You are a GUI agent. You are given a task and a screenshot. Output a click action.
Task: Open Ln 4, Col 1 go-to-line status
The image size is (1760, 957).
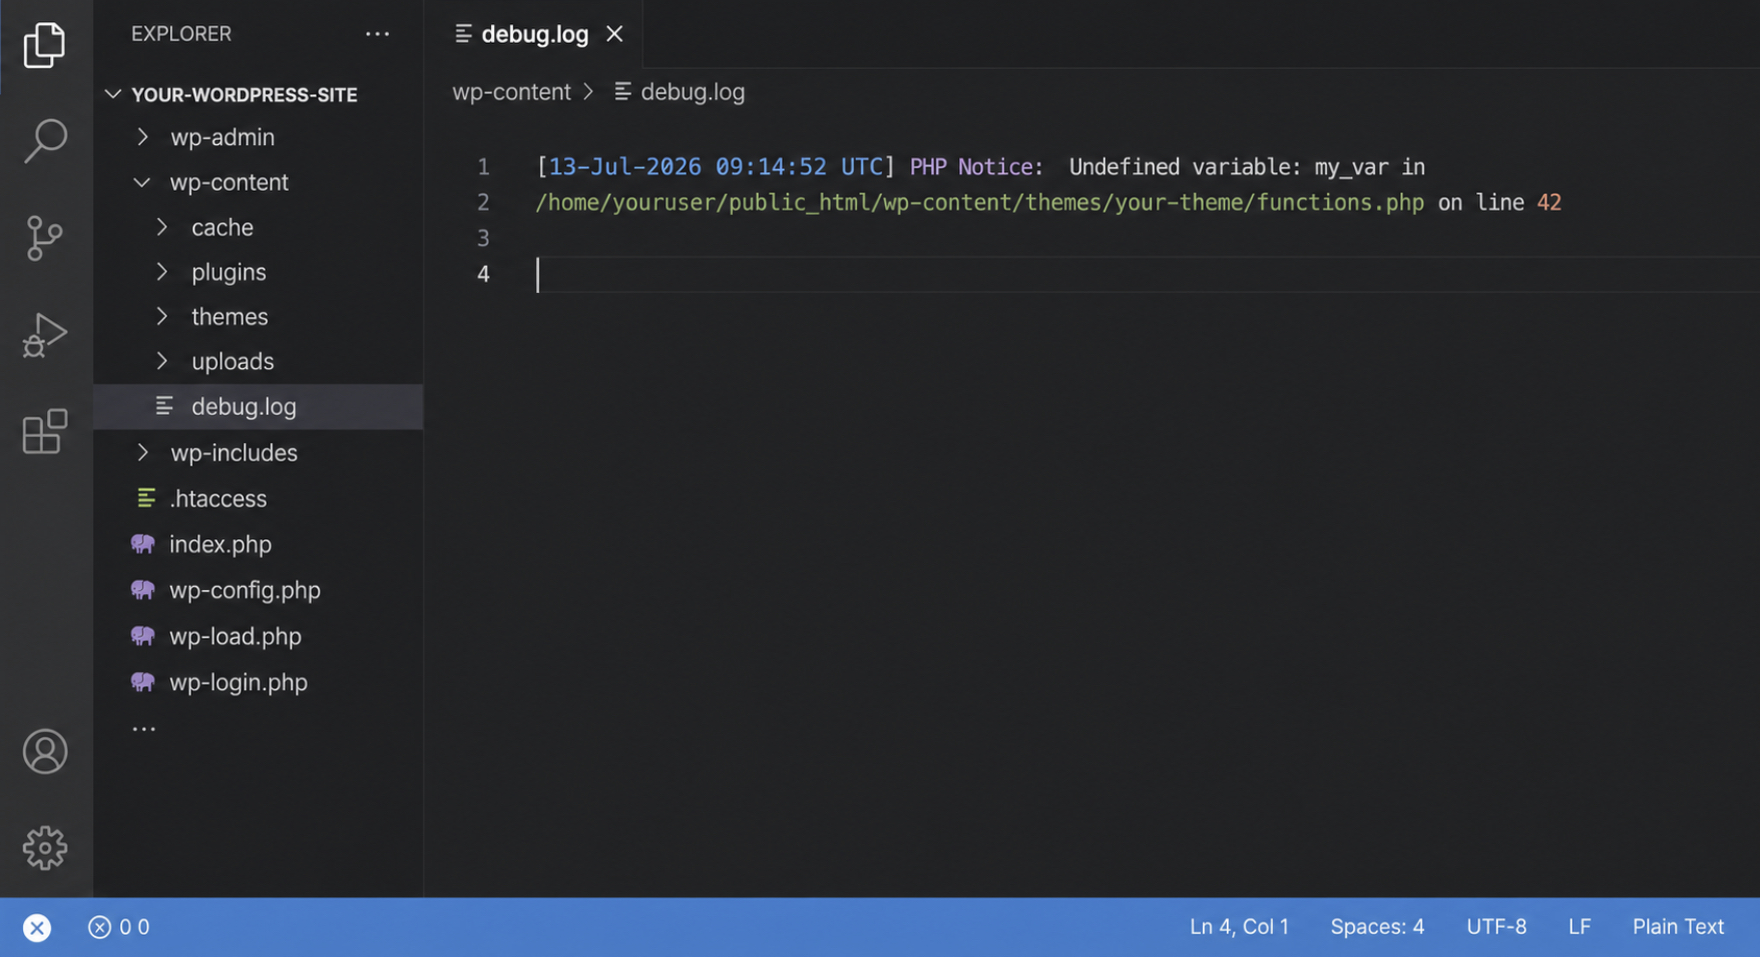(x=1239, y=927)
